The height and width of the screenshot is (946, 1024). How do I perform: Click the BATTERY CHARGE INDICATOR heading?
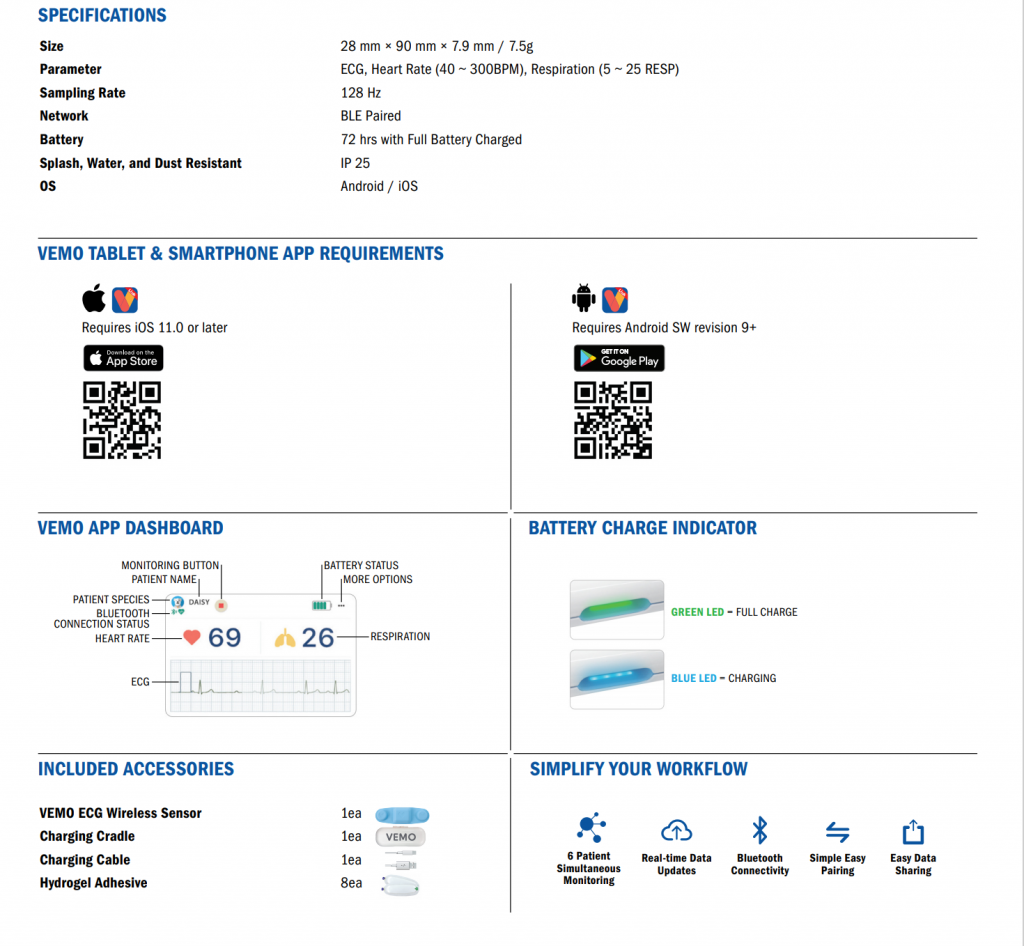pyautogui.click(x=643, y=528)
